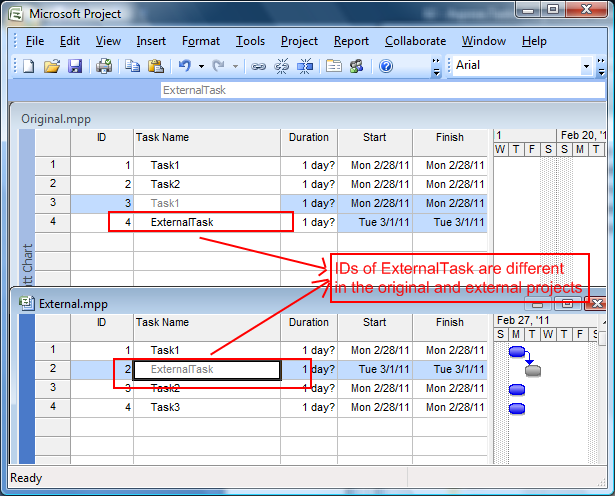Click the Paste clipboard icon
The image size is (615, 496).
156,66
